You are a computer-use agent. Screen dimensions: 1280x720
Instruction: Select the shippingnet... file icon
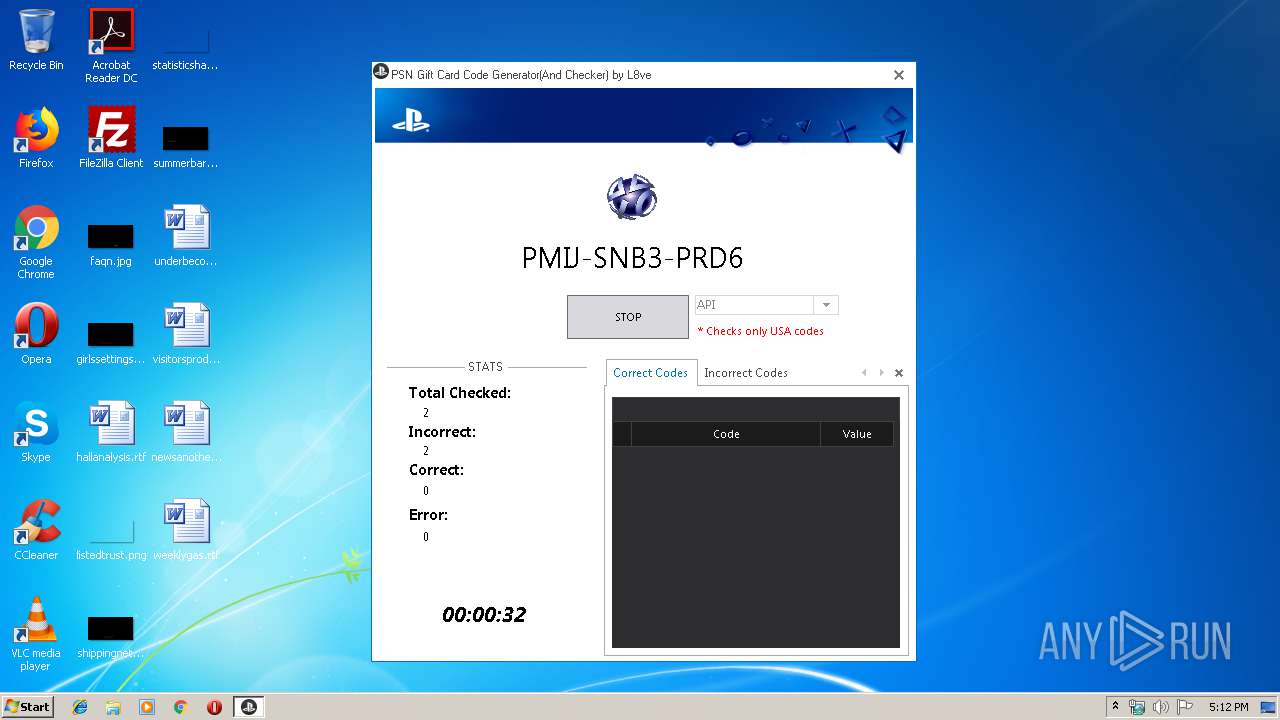[x=111, y=635]
